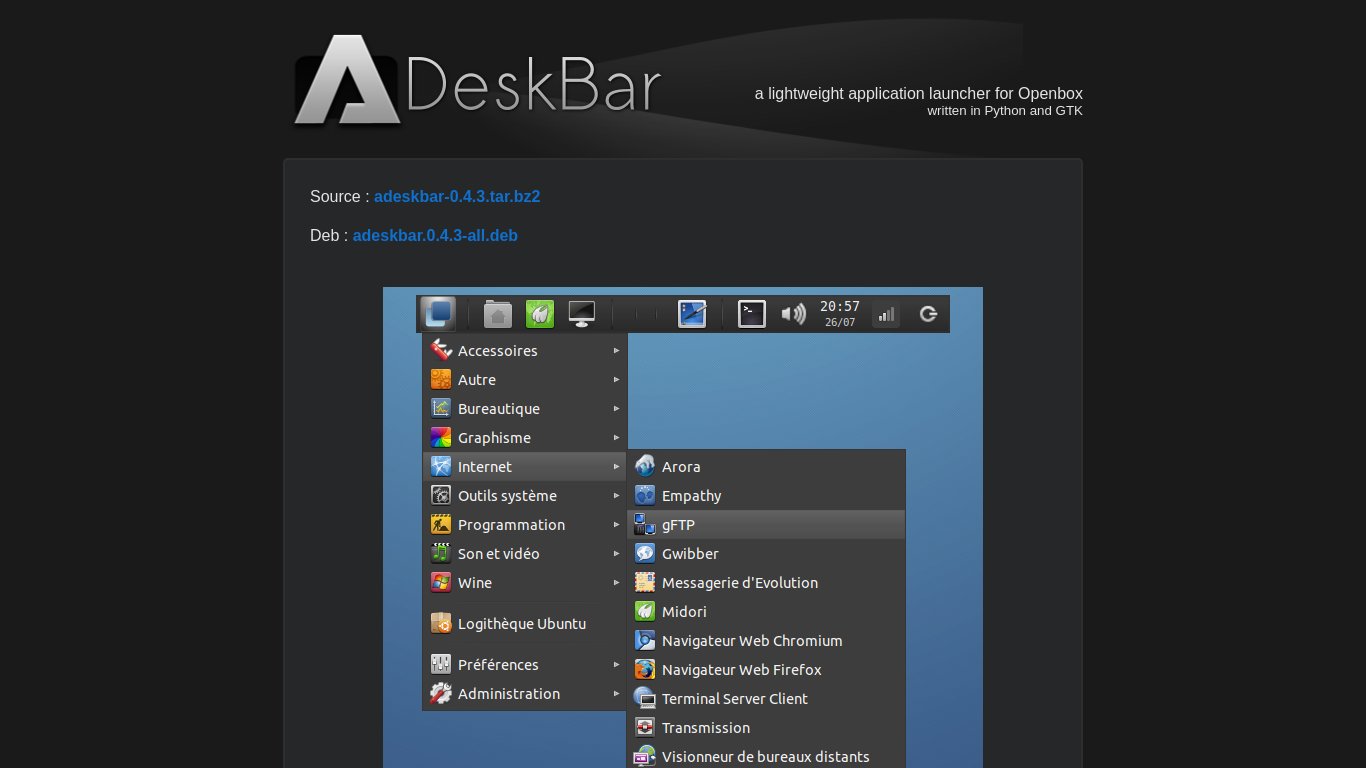Click the Arora browser icon in submenu
The width and height of the screenshot is (1366, 768).
click(x=645, y=467)
